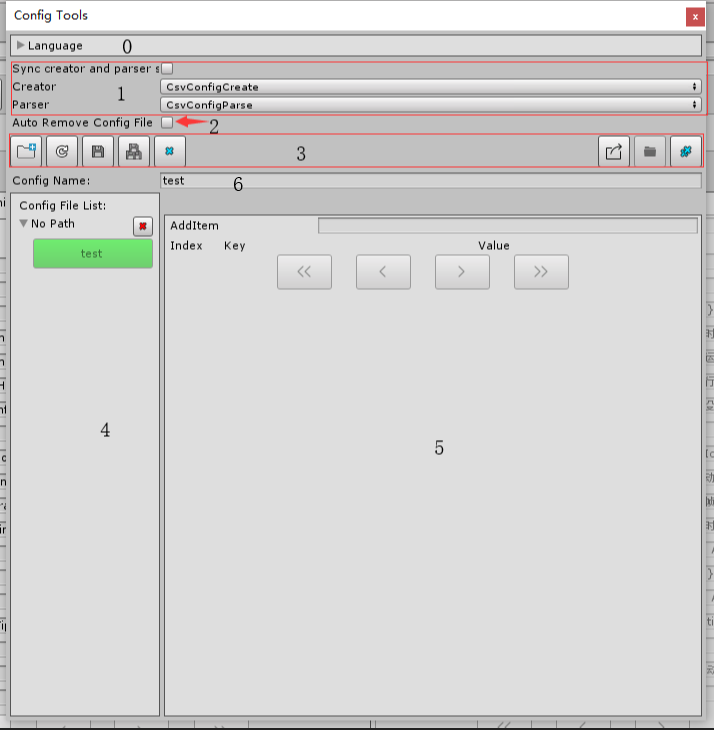Viewport: 714px width, 730px height.
Task: Click the AddItem input field
Action: [x=508, y=226]
